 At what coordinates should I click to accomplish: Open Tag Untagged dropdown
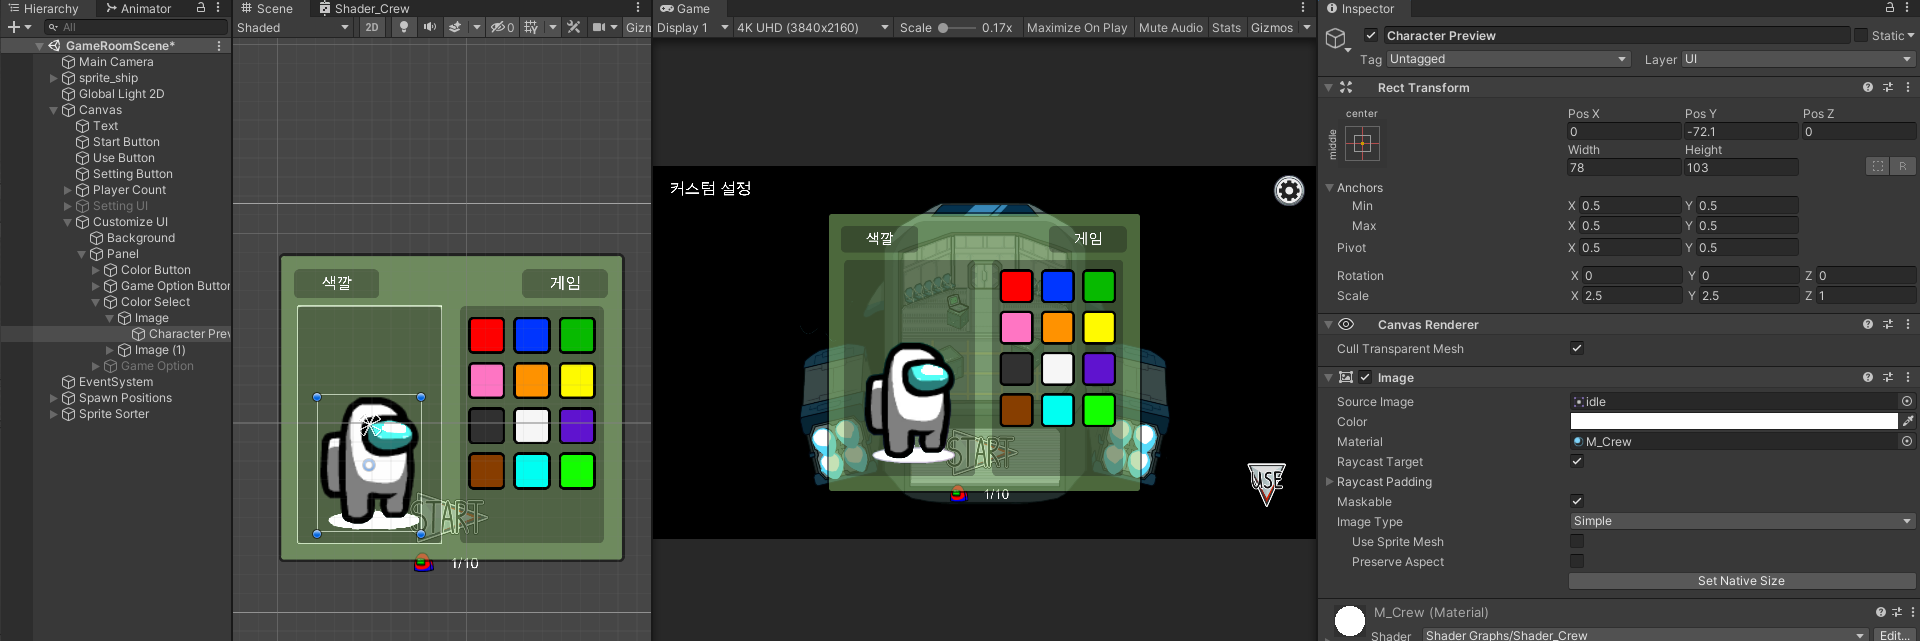click(1509, 59)
